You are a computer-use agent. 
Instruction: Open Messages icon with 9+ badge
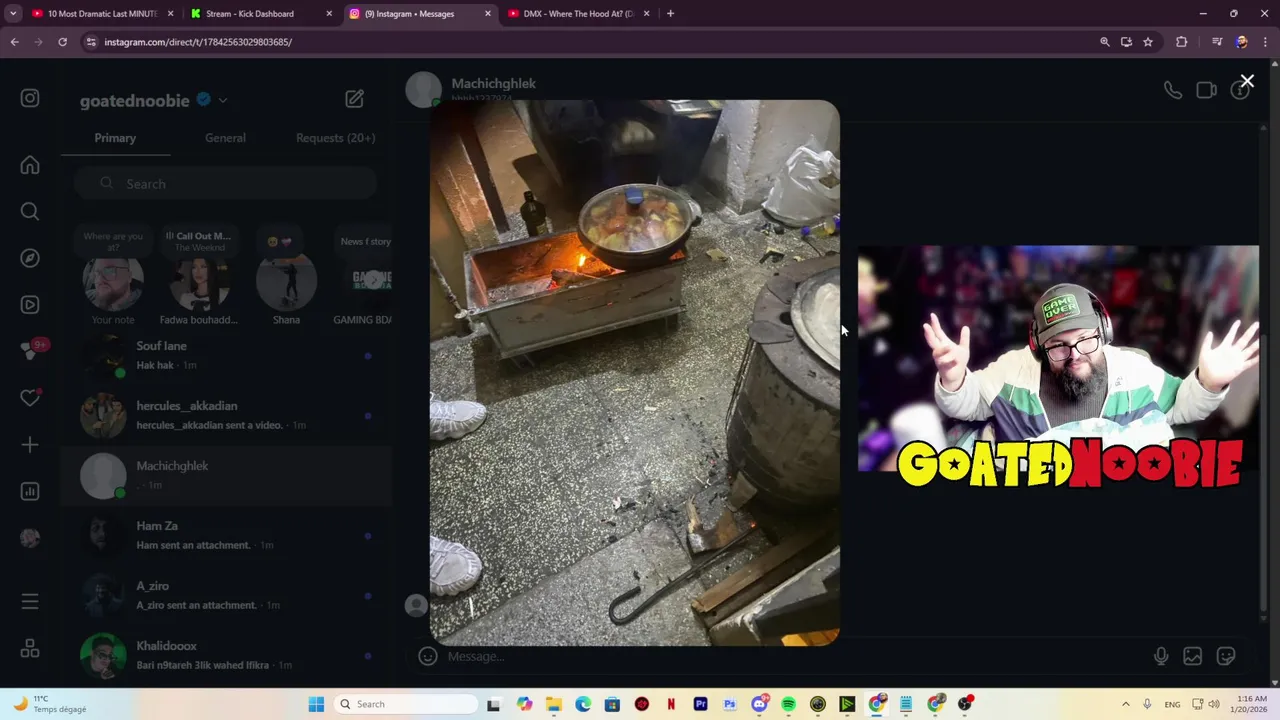coord(32,350)
